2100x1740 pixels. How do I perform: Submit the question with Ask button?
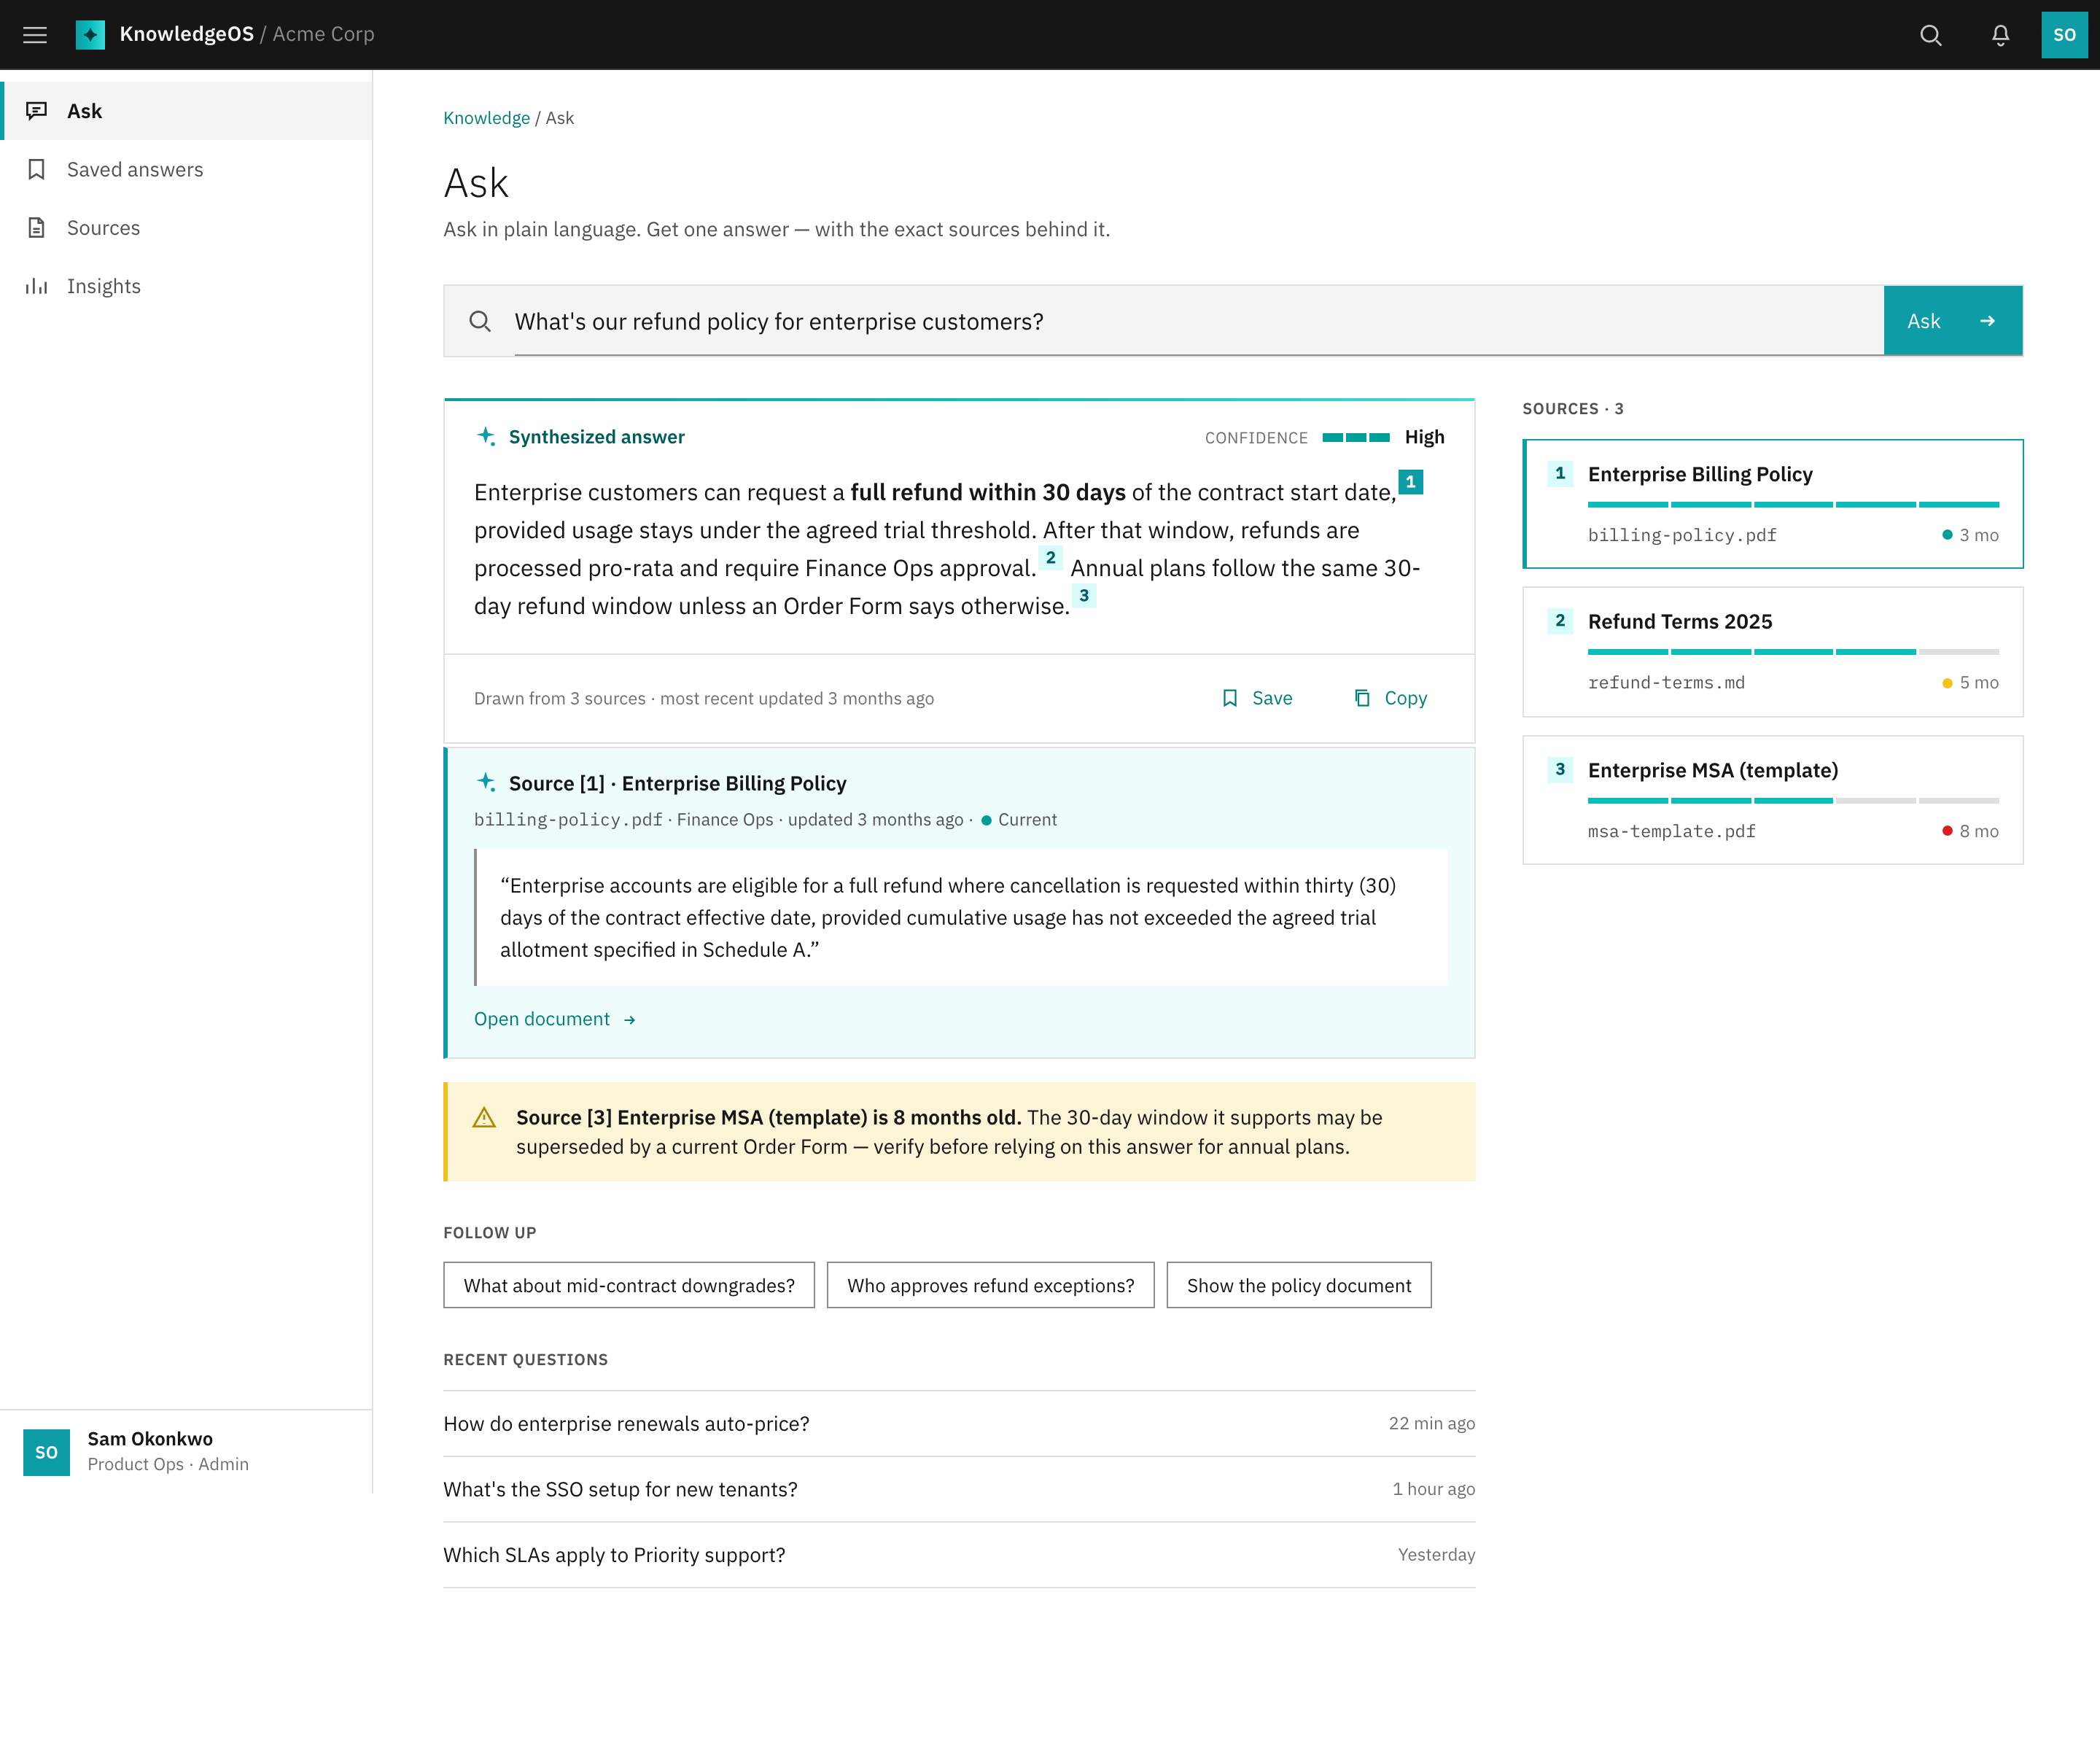point(1953,321)
